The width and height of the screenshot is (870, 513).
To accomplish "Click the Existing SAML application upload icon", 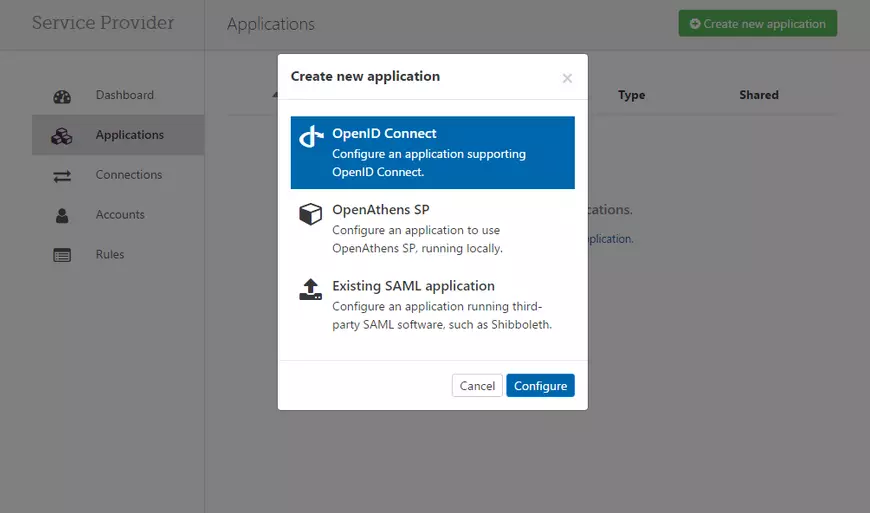I will [311, 289].
